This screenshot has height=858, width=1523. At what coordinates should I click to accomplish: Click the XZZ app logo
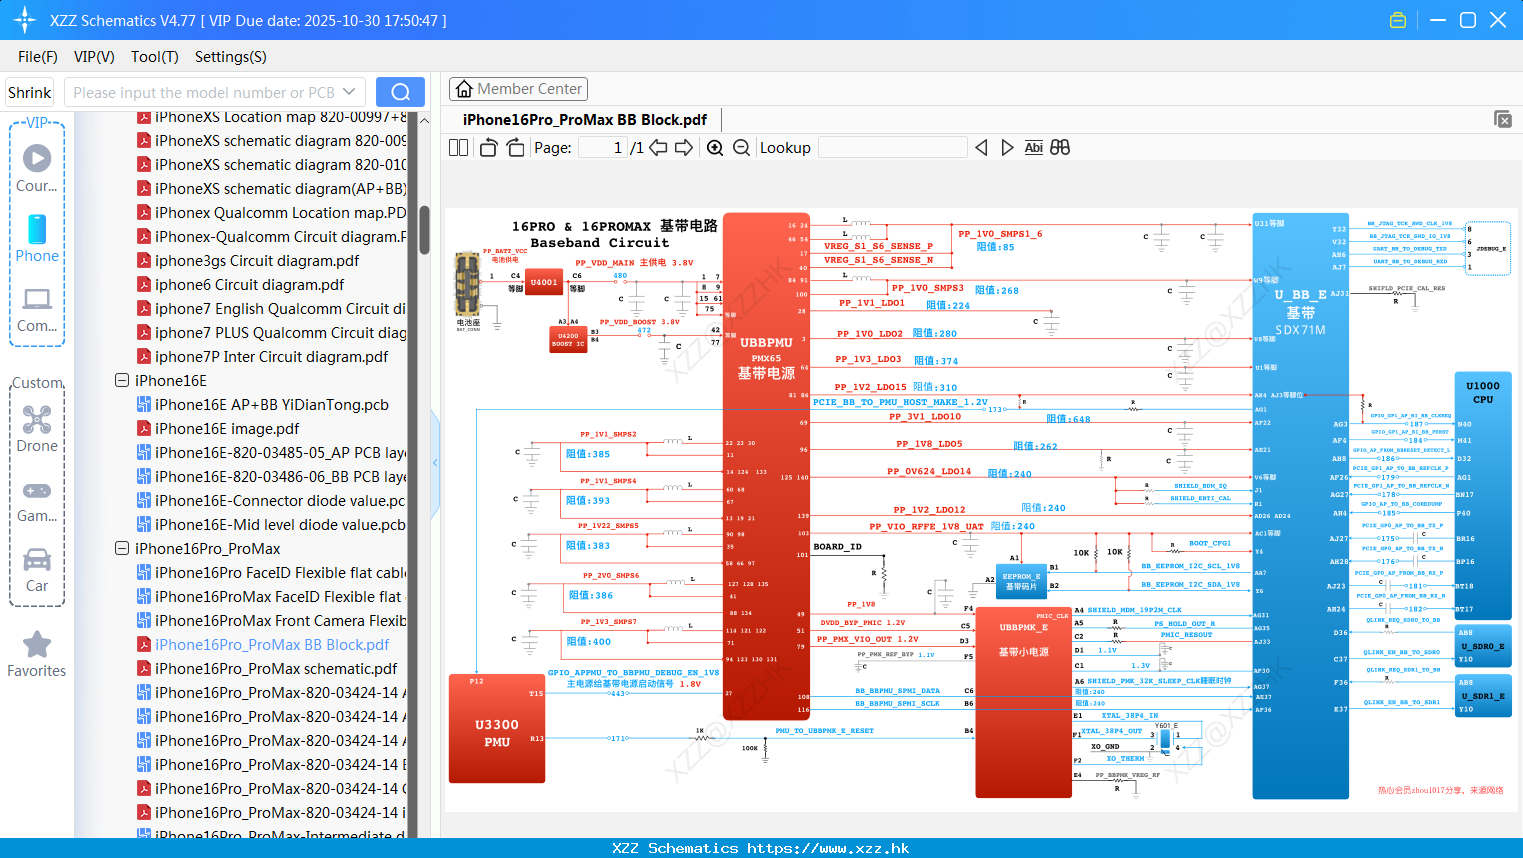pos(25,20)
